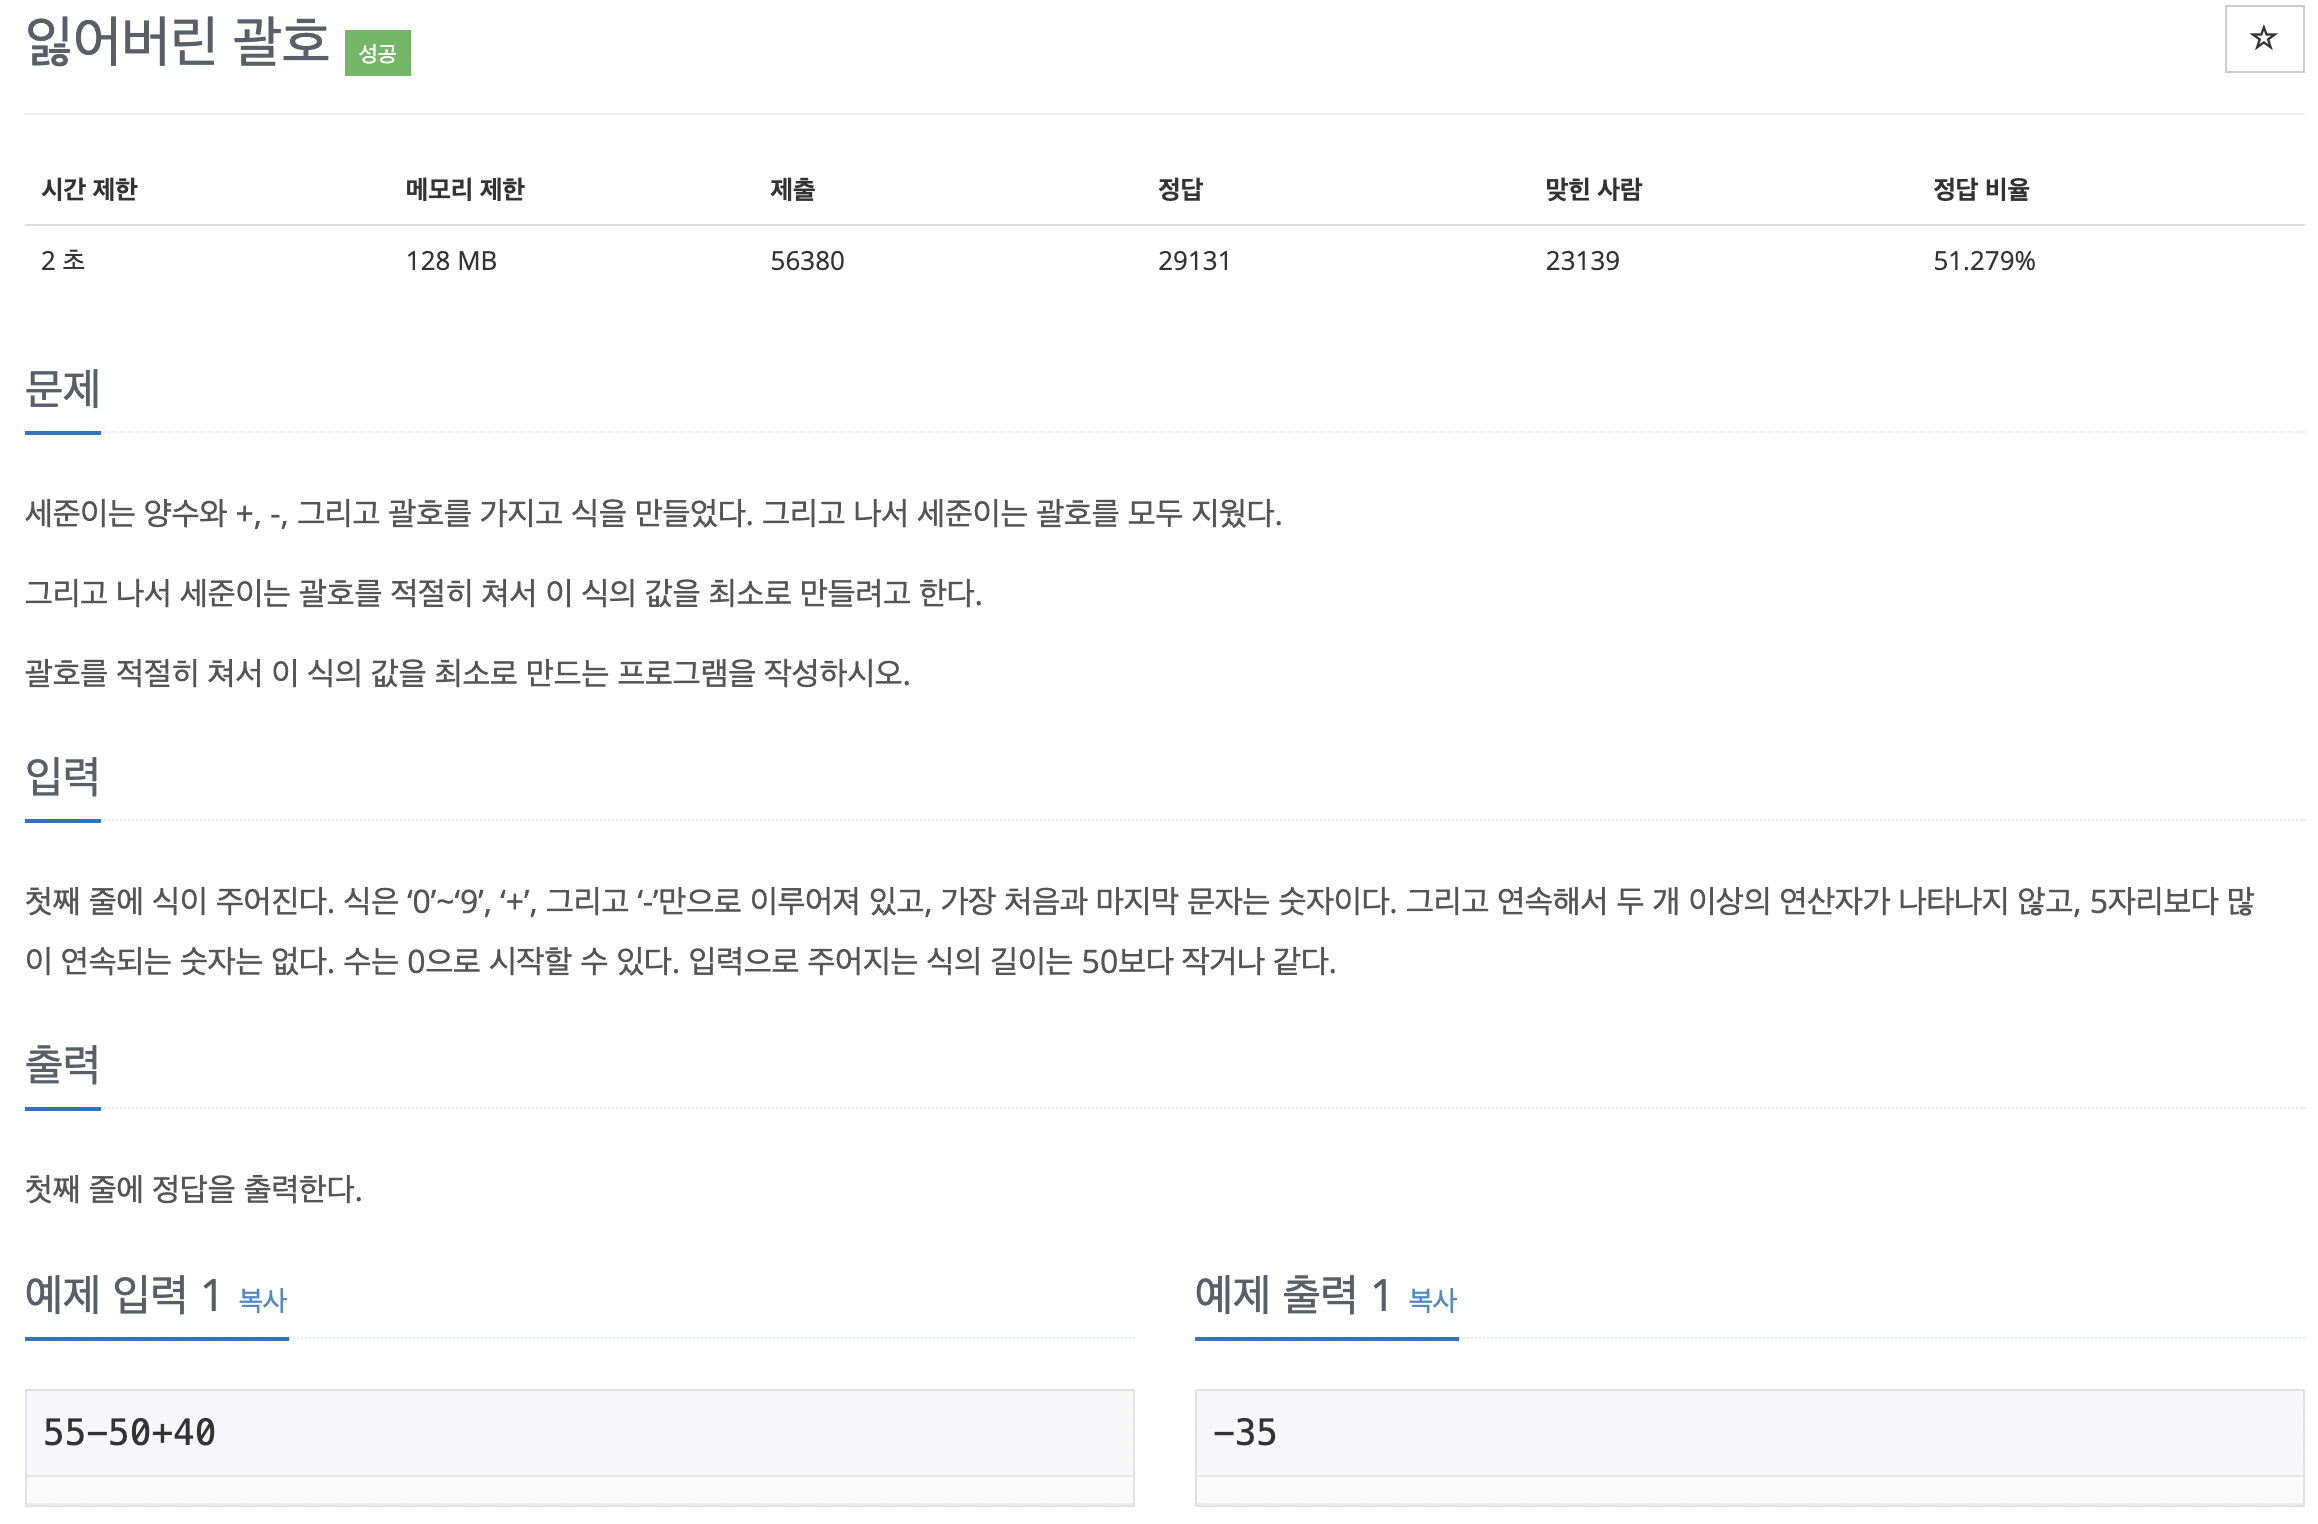The width and height of the screenshot is (2318, 1524).
Task: Click the 메모리 제한 column header
Action: click(x=464, y=189)
